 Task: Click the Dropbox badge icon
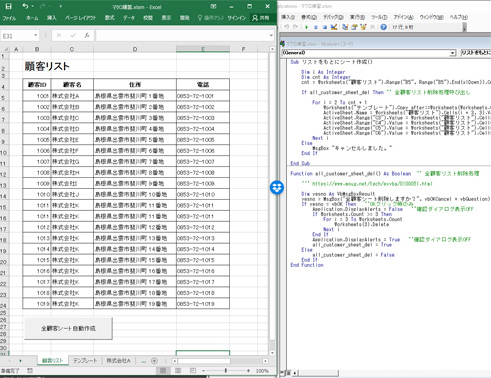(x=277, y=188)
